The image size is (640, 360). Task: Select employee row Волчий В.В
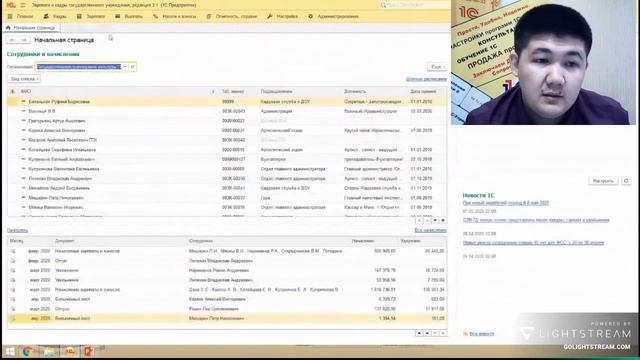click(x=227, y=111)
